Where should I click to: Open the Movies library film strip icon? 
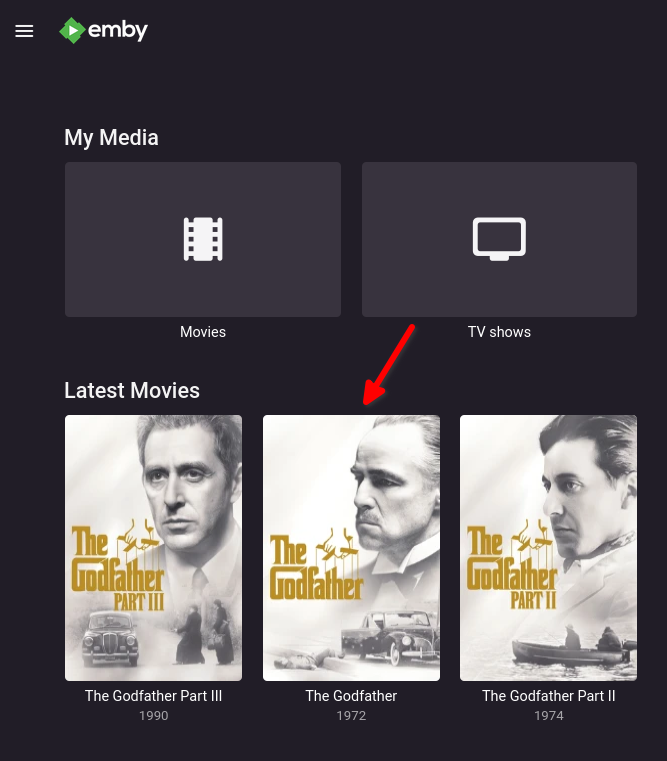(x=203, y=239)
